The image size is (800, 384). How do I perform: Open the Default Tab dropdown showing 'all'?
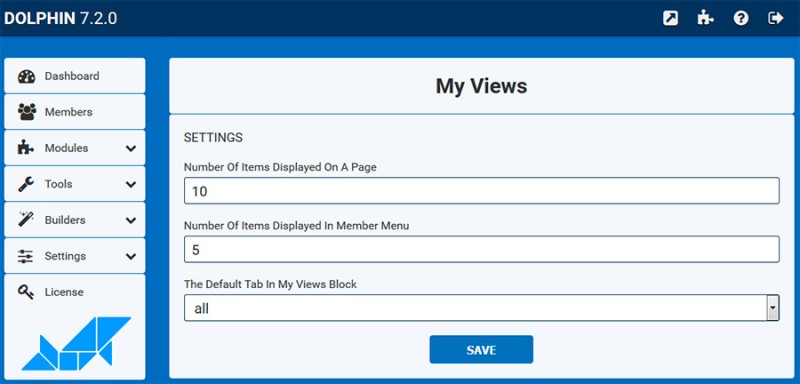click(482, 308)
